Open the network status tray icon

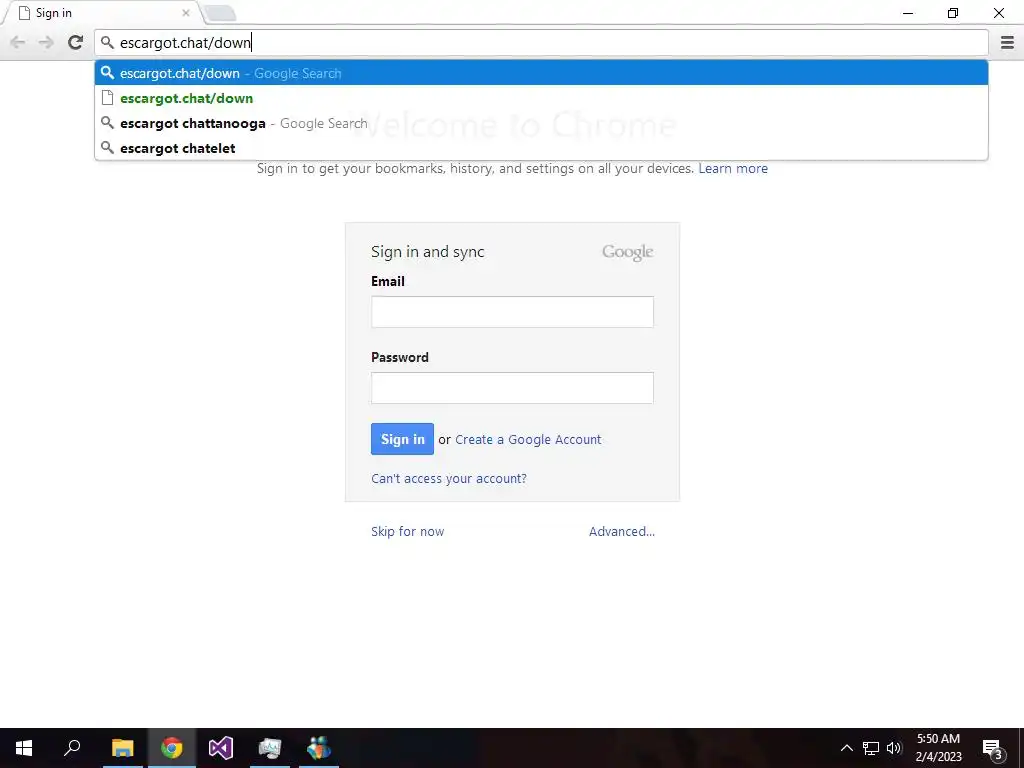[871, 748]
